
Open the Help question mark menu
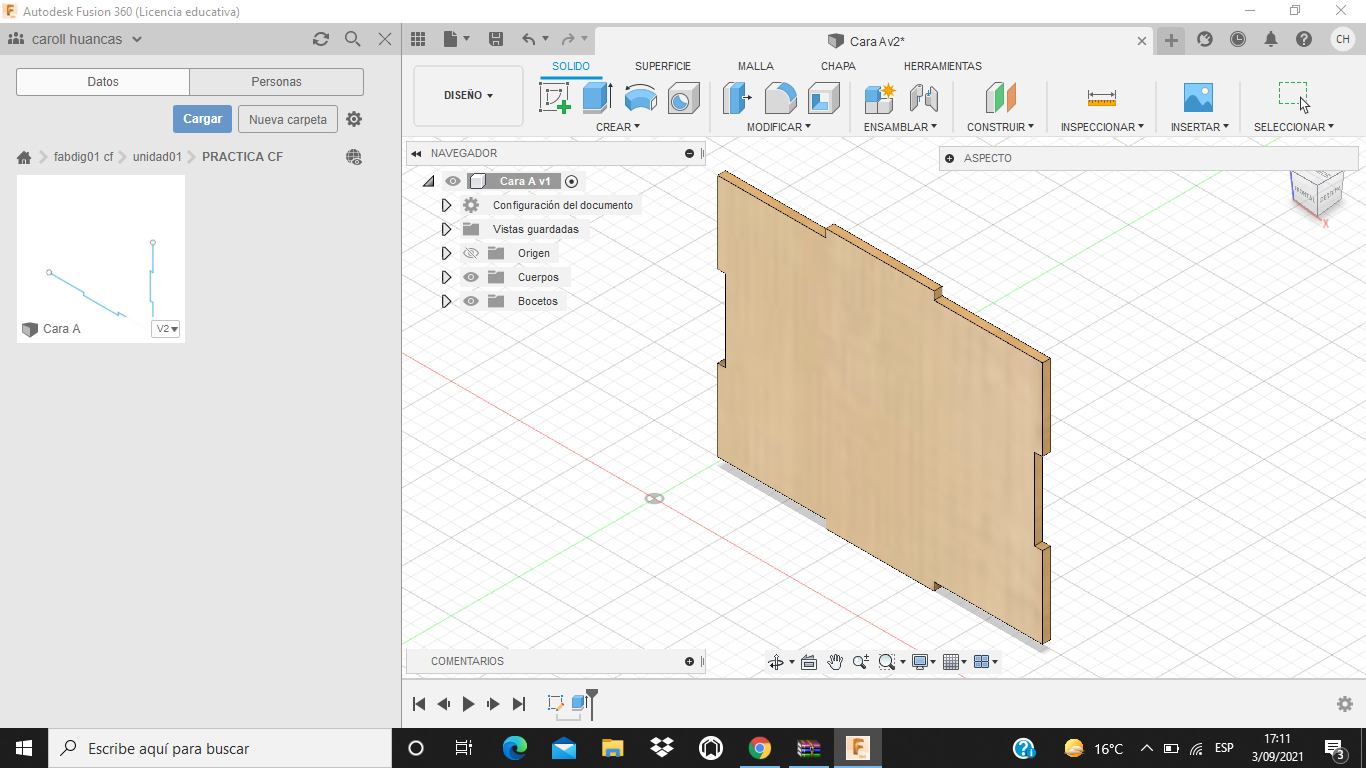click(x=1304, y=39)
